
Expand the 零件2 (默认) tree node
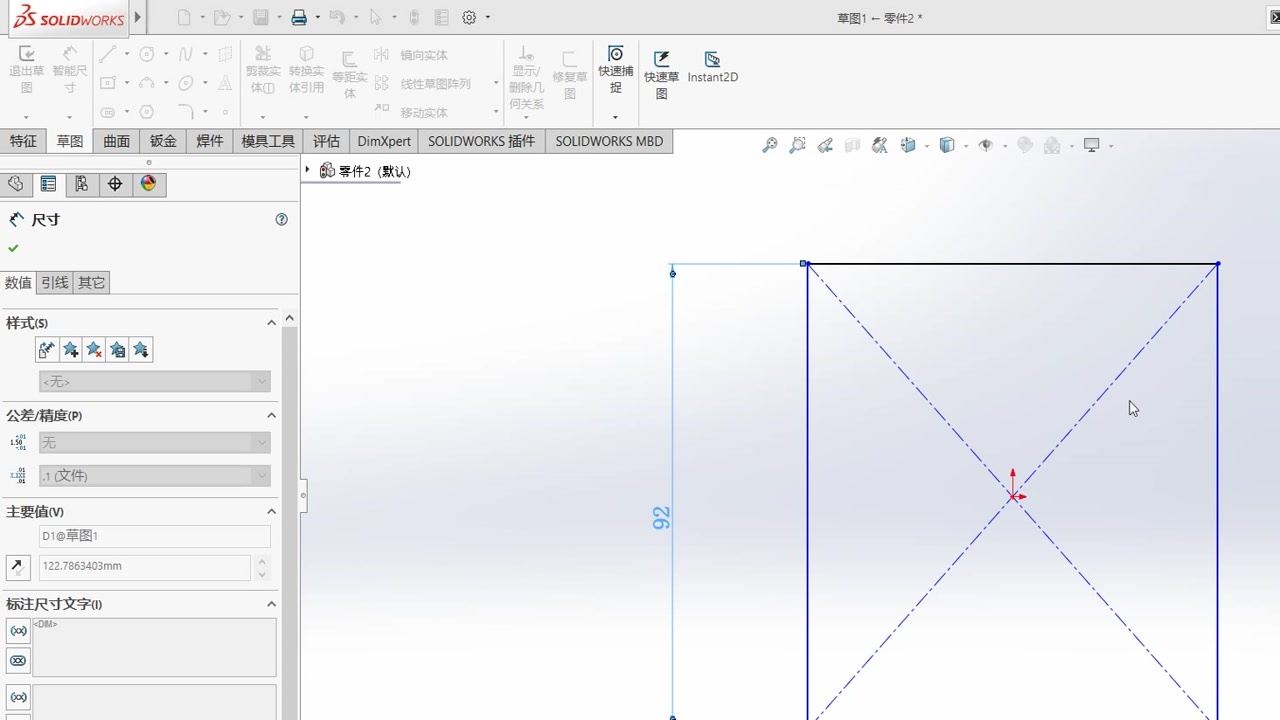[x=308, y=171]
